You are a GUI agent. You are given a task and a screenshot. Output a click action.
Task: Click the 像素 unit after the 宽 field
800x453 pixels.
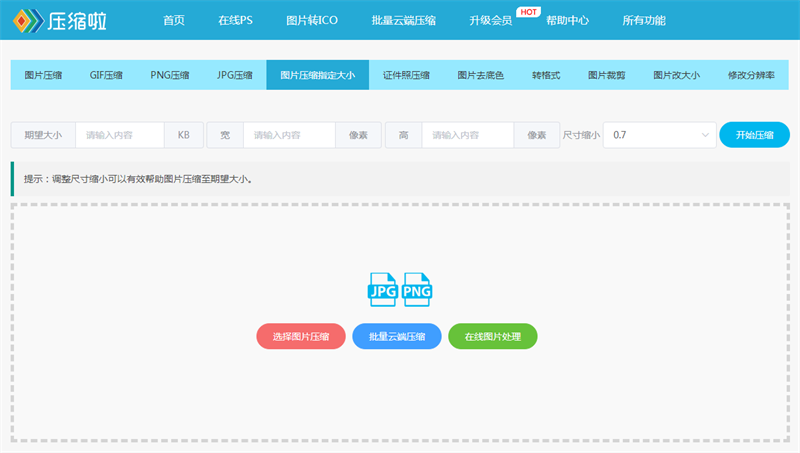[x=358, y=135]
